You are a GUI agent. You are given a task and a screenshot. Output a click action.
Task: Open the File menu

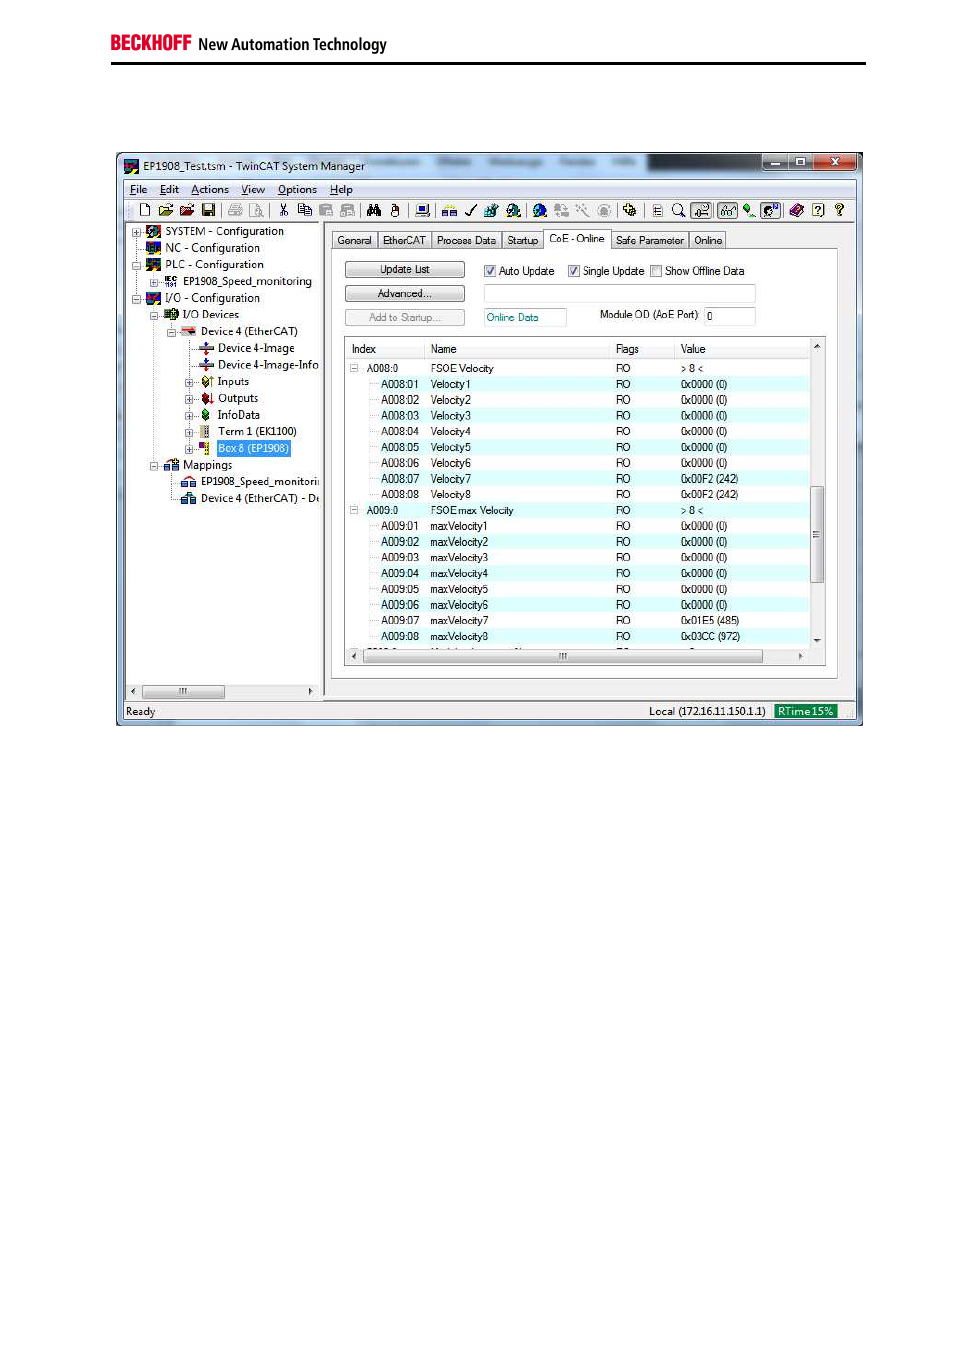[x=138, y=190]
